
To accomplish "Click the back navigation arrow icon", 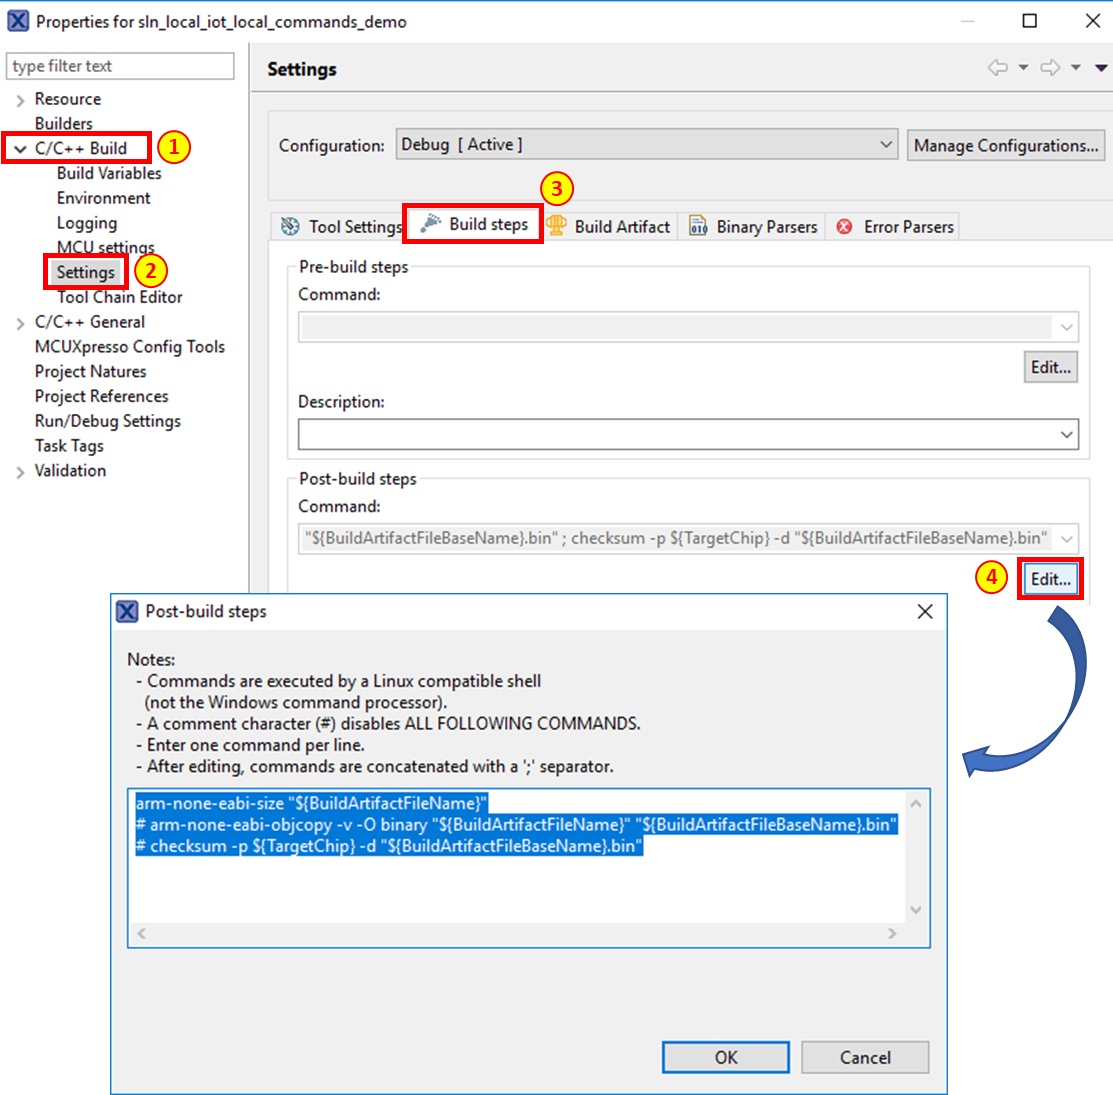I will coord(997,68).
